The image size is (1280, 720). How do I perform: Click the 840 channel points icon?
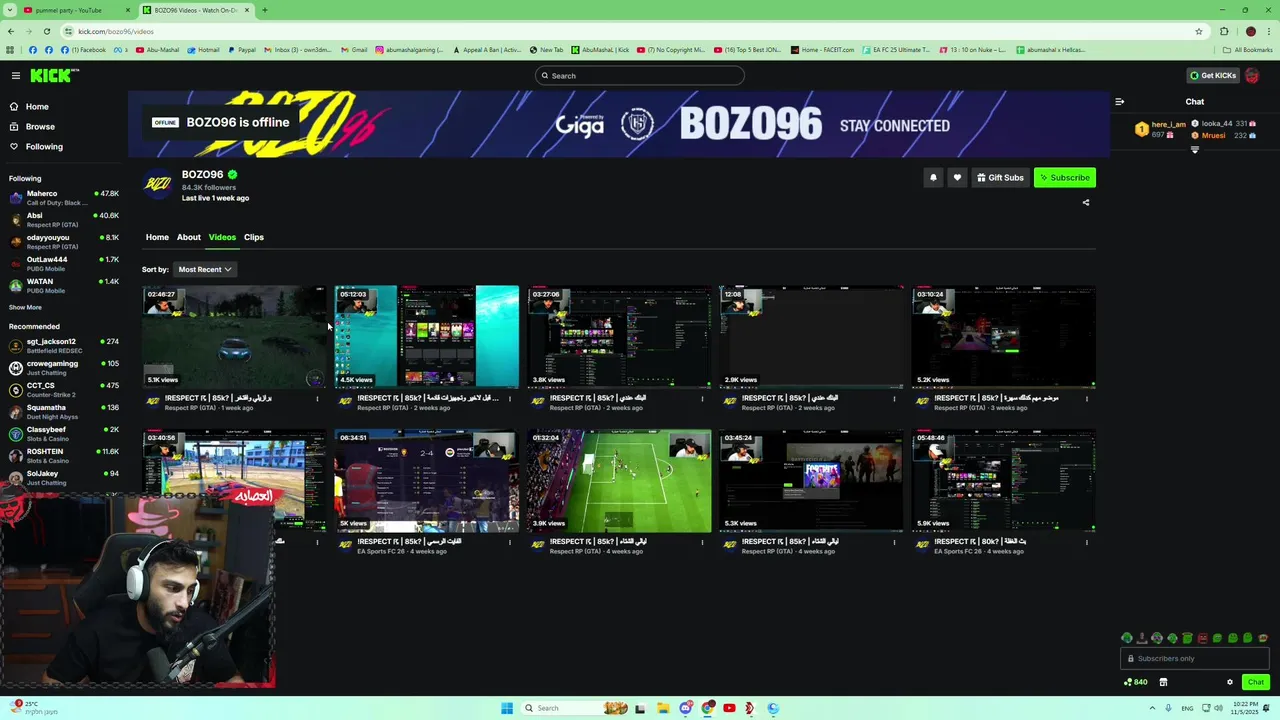click(x=1135, y=682)
